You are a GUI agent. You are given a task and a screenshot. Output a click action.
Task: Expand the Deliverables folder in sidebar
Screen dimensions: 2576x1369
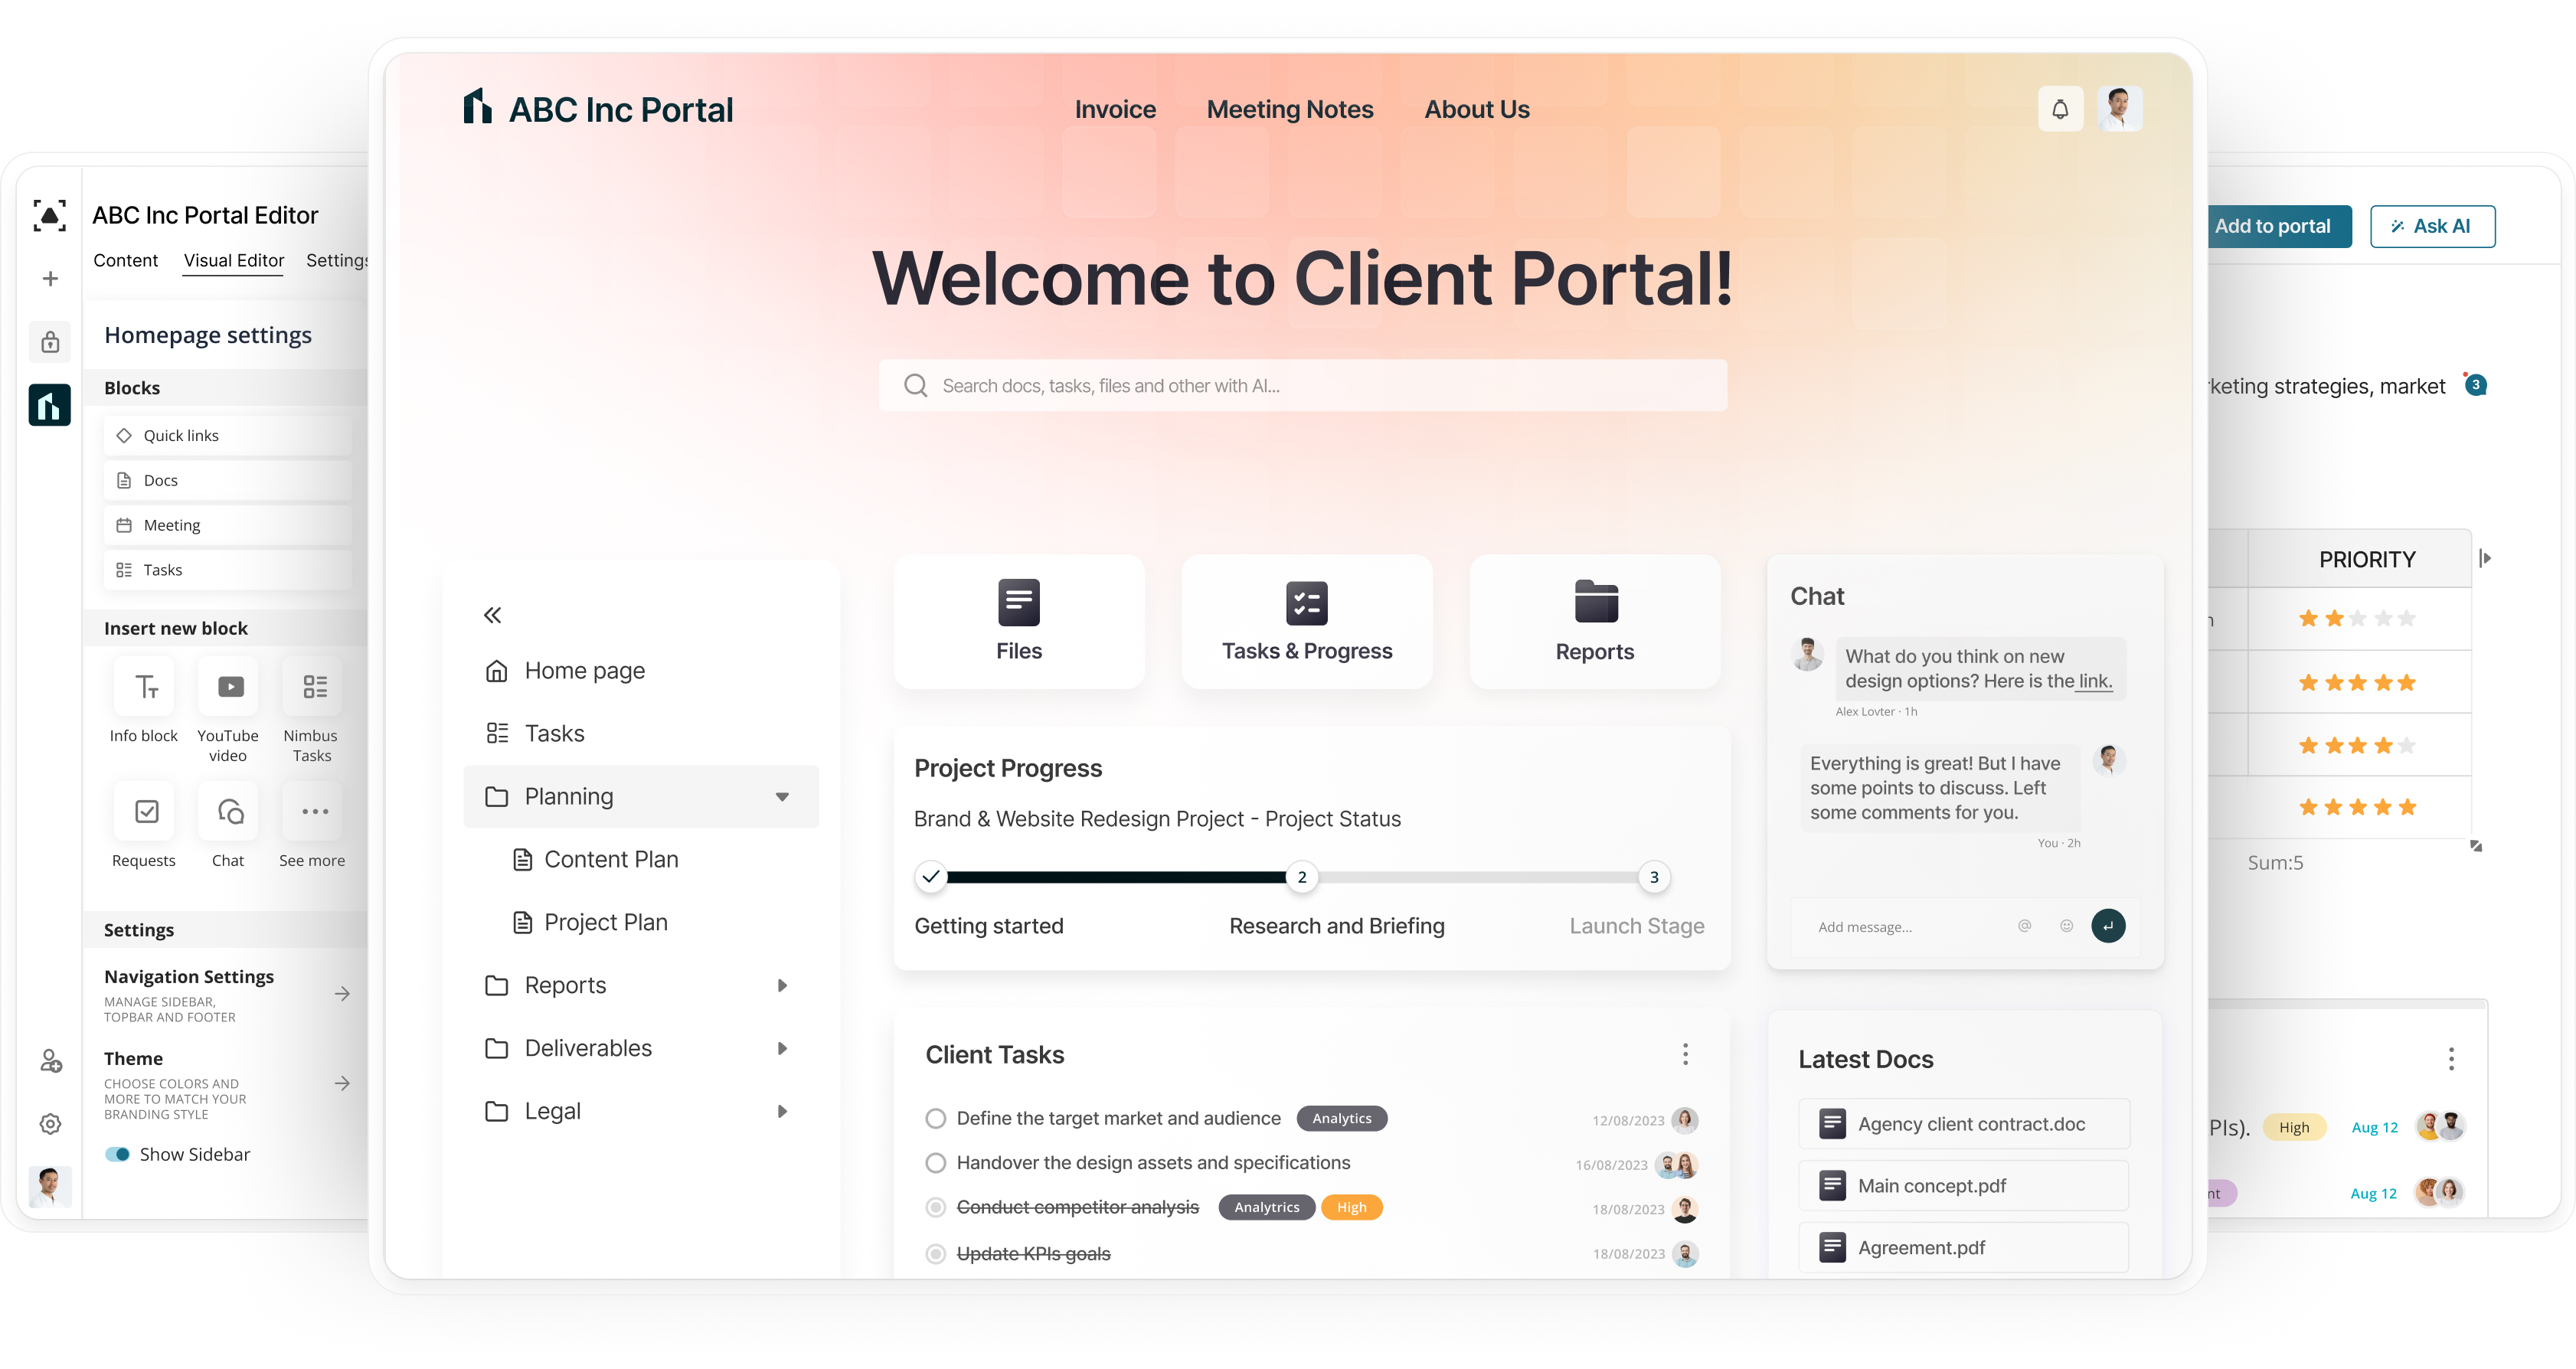click(x=782, y=1047)
